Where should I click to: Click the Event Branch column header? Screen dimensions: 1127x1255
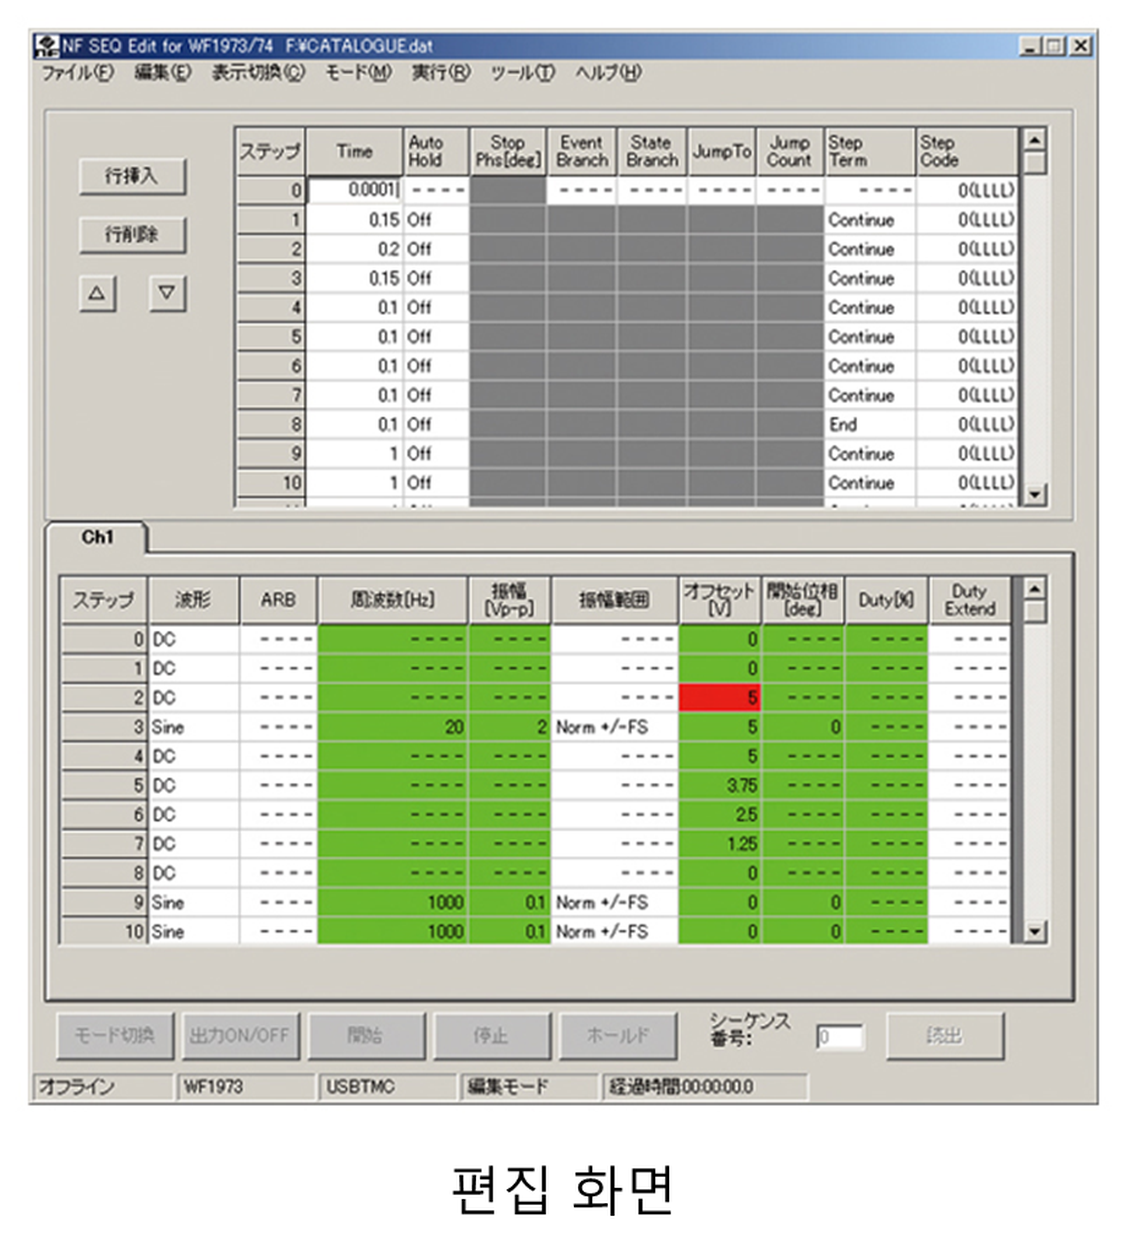[x=582, y=152]
